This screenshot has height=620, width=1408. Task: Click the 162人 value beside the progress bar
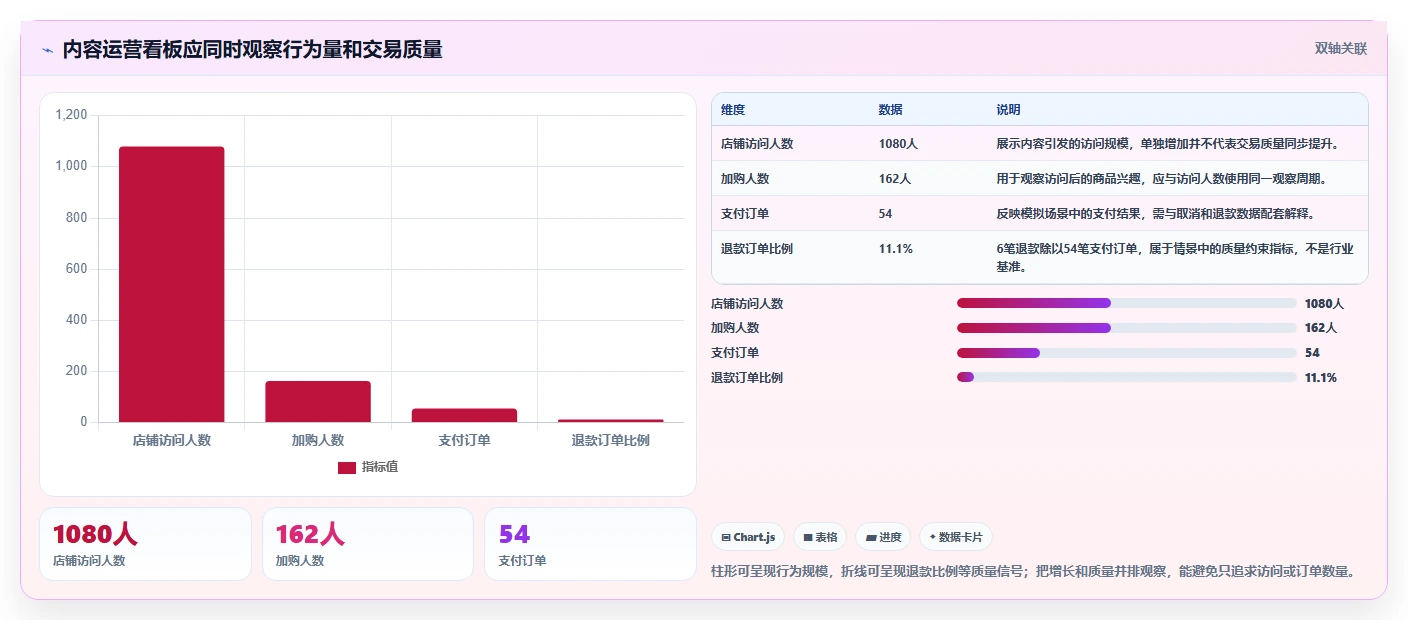pos(1321,328)
